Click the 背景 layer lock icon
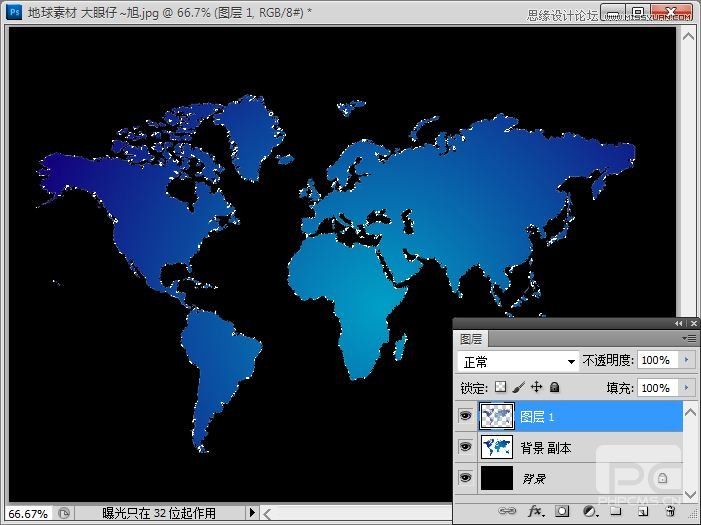701x525 pixels. [662, 478]
